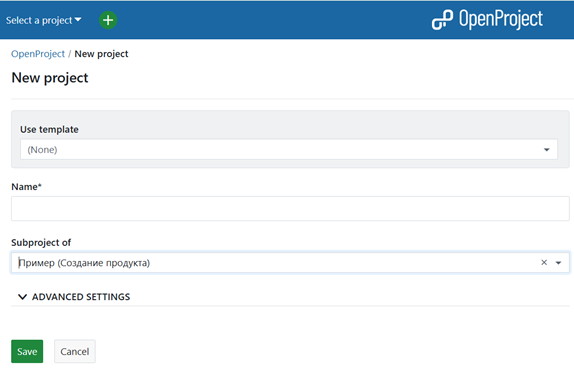This screenshot has width=574, height=384.
Task: Clear the Subproject of selection
Action: click(x=544, y=262)
